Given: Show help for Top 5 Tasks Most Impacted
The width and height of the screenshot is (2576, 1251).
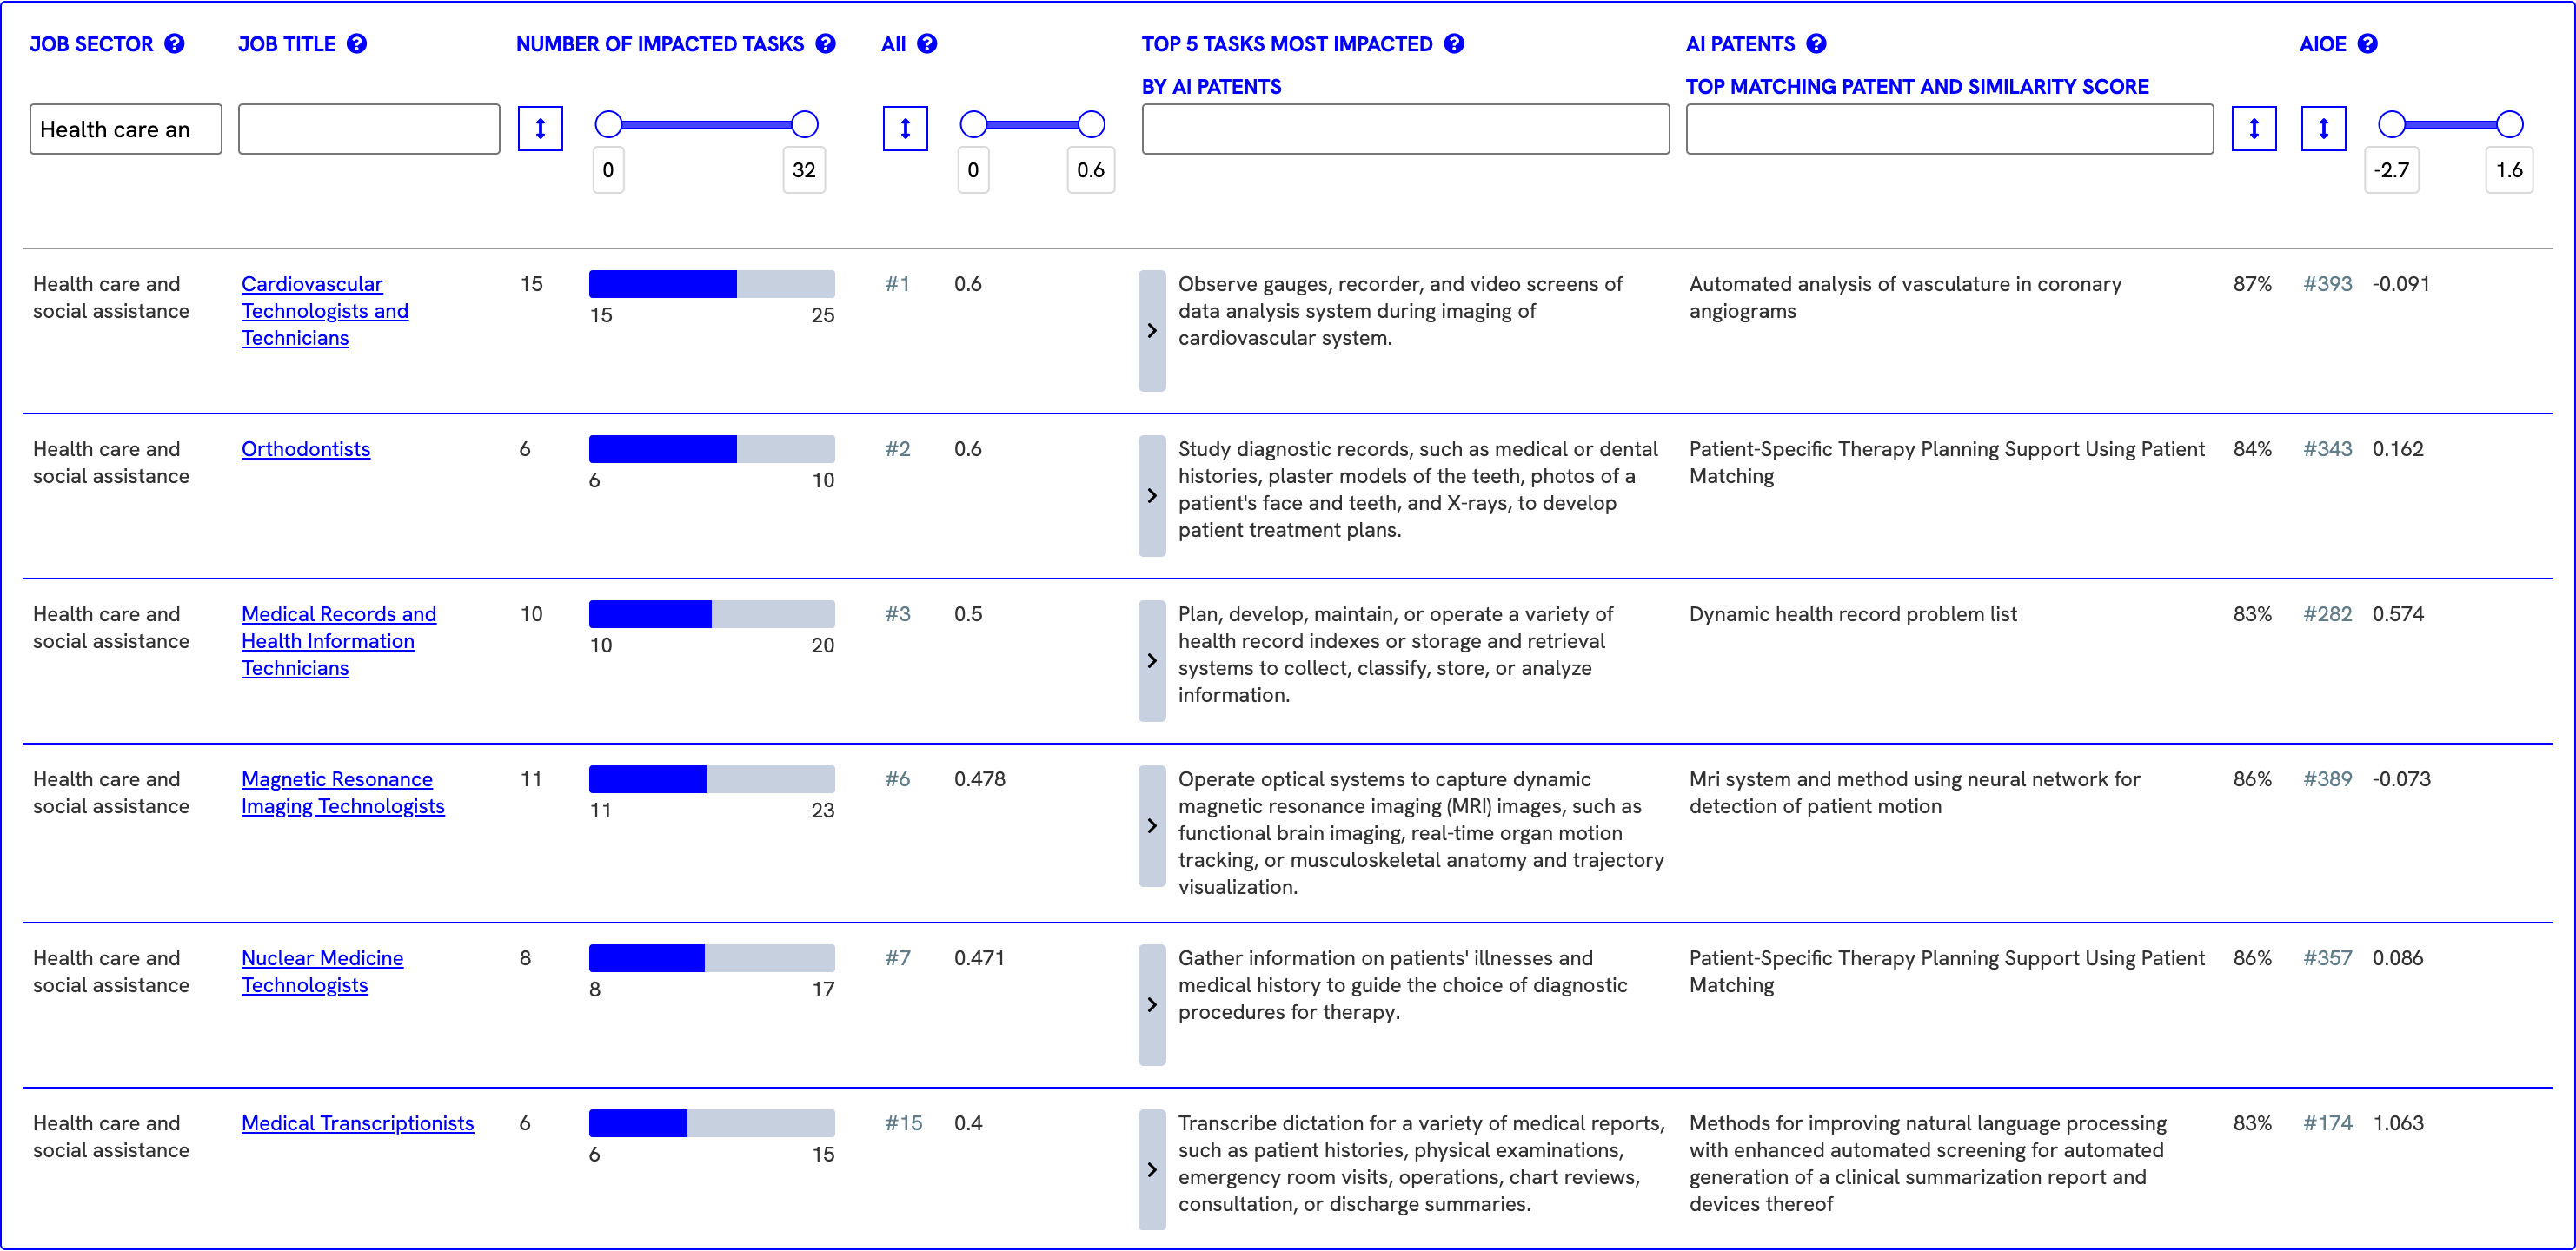Looking at the screenshot, I should pos(1454,44).
